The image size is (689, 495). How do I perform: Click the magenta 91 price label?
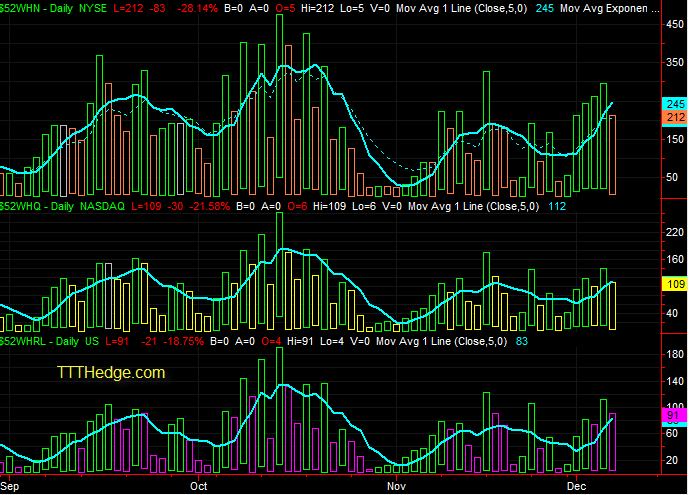coord(674,415)
